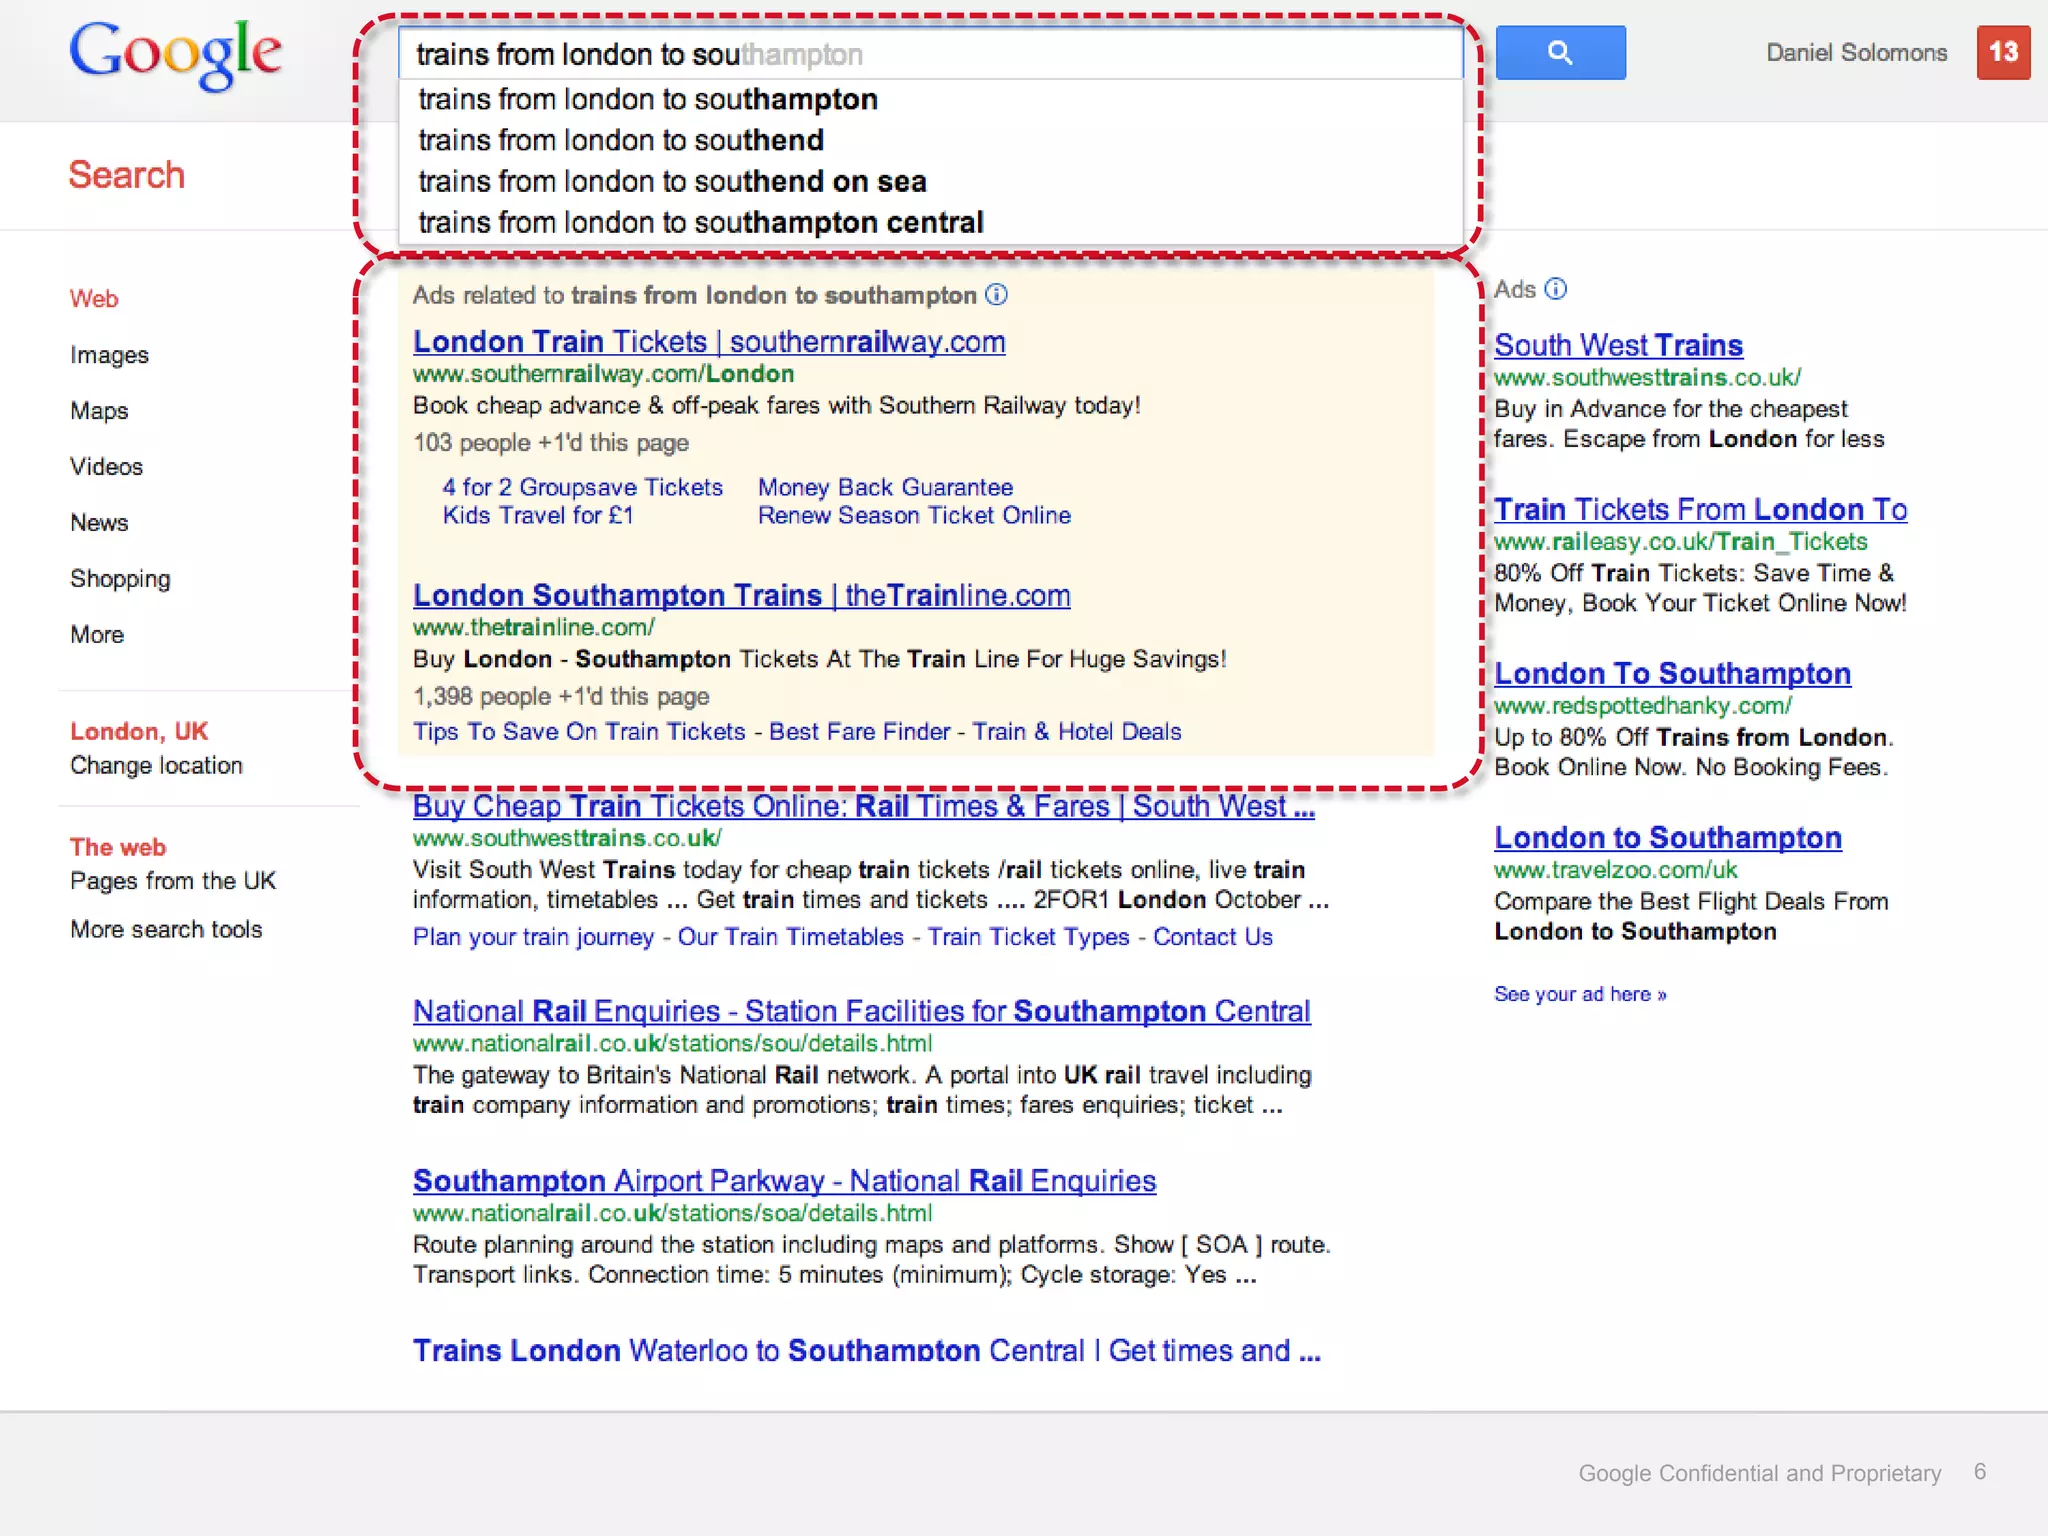Click Renew Season Ticket Online sitelink
The image size is (2048, 1536).
coord(914,515)
